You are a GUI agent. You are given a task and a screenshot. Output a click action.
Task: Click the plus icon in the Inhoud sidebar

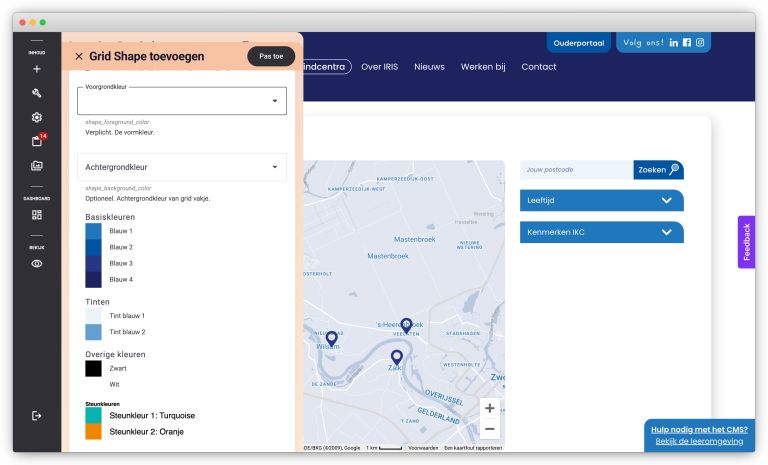[37, 69]
